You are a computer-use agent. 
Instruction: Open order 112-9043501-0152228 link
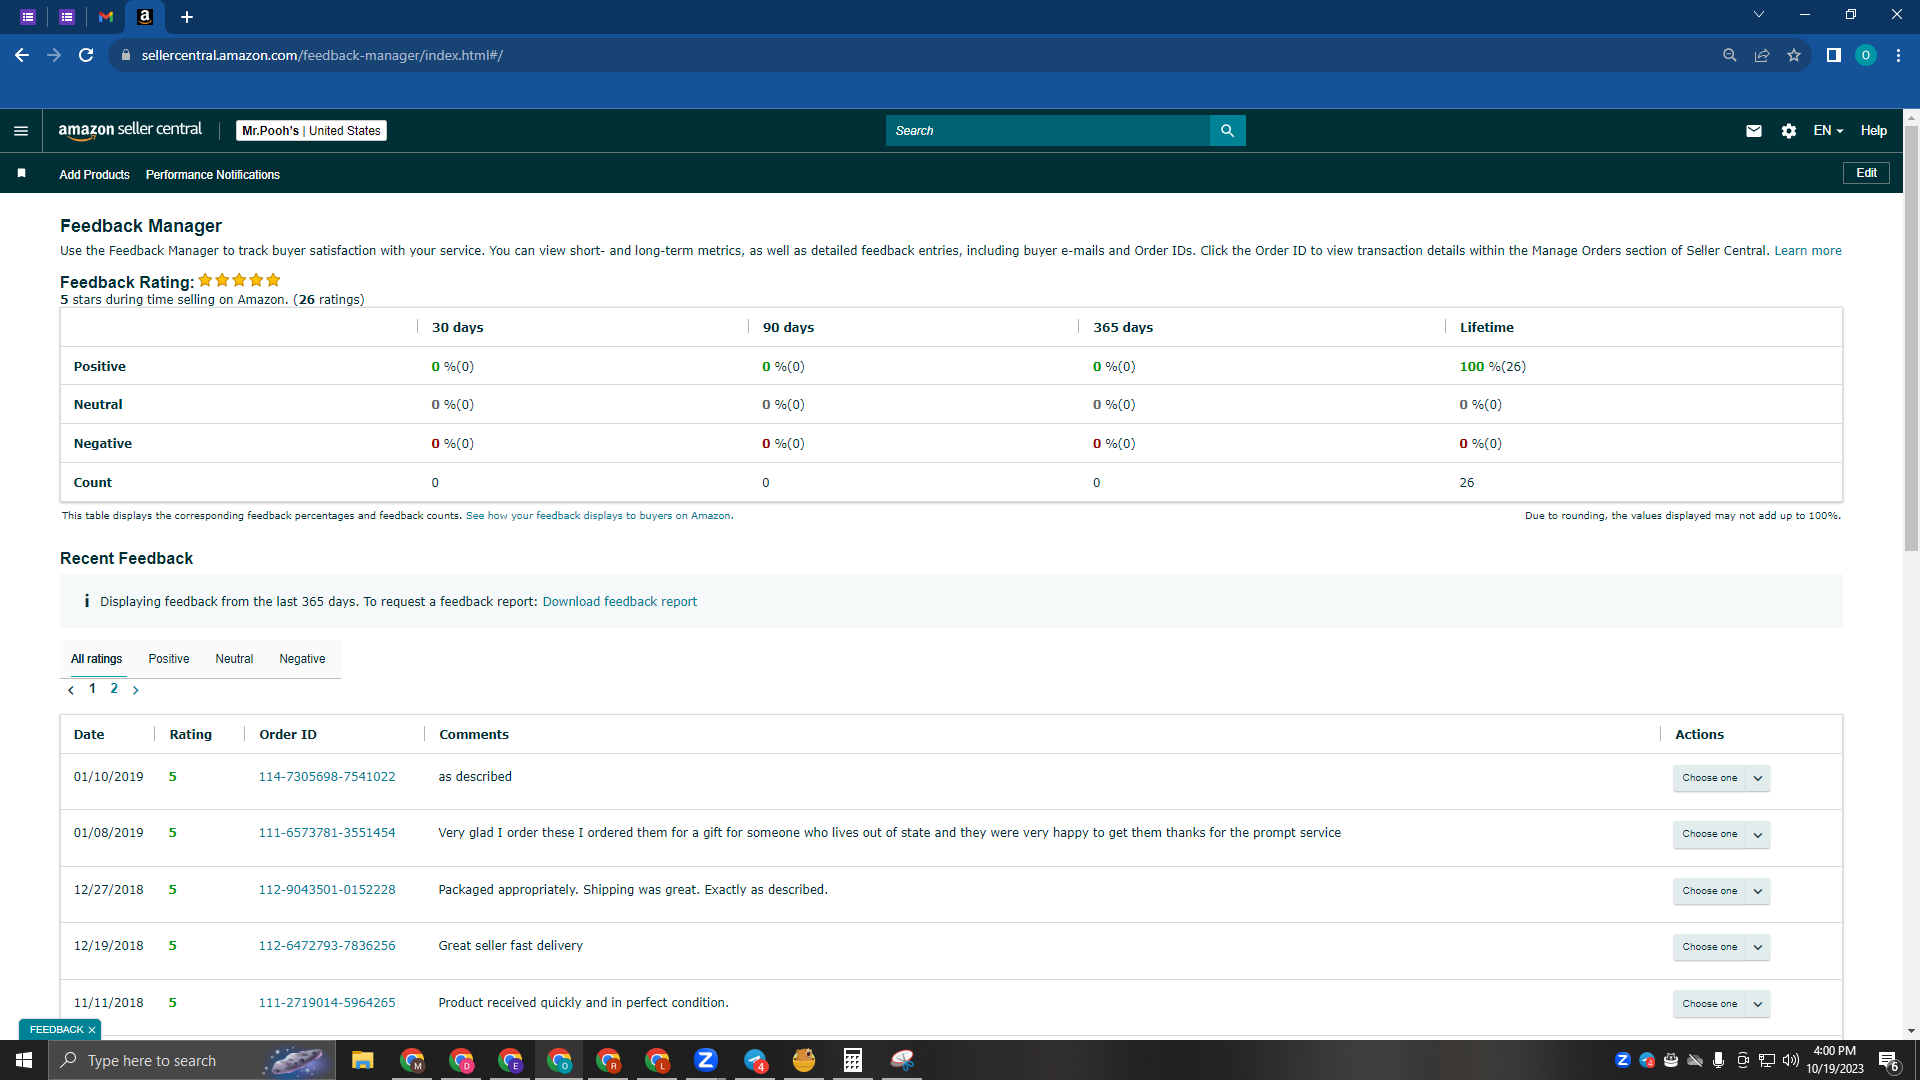click(x=327, y=890)
